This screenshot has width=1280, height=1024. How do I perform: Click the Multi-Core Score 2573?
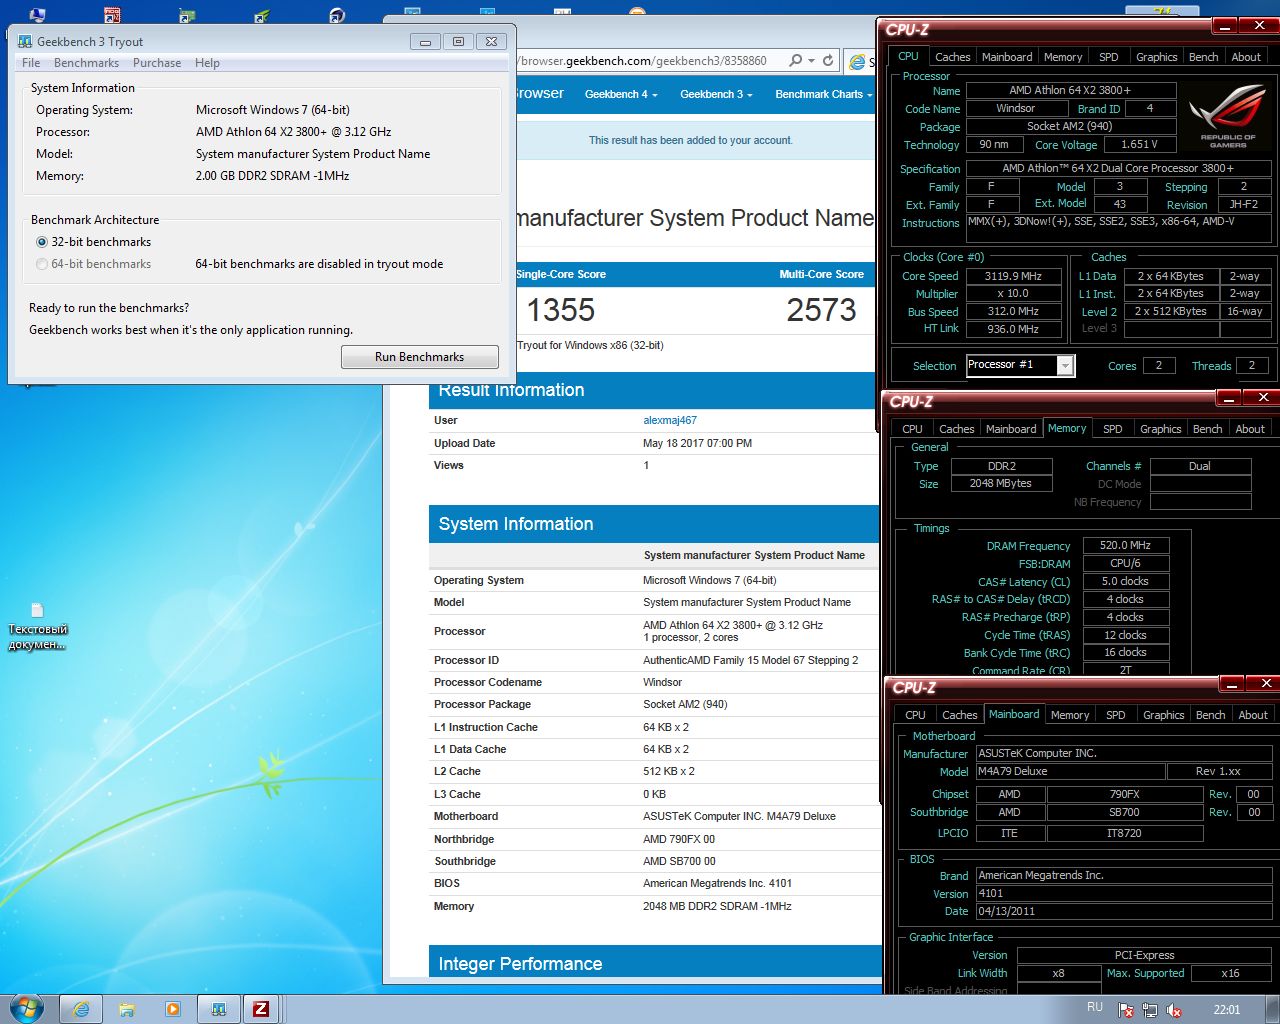(x=821, y=310)
